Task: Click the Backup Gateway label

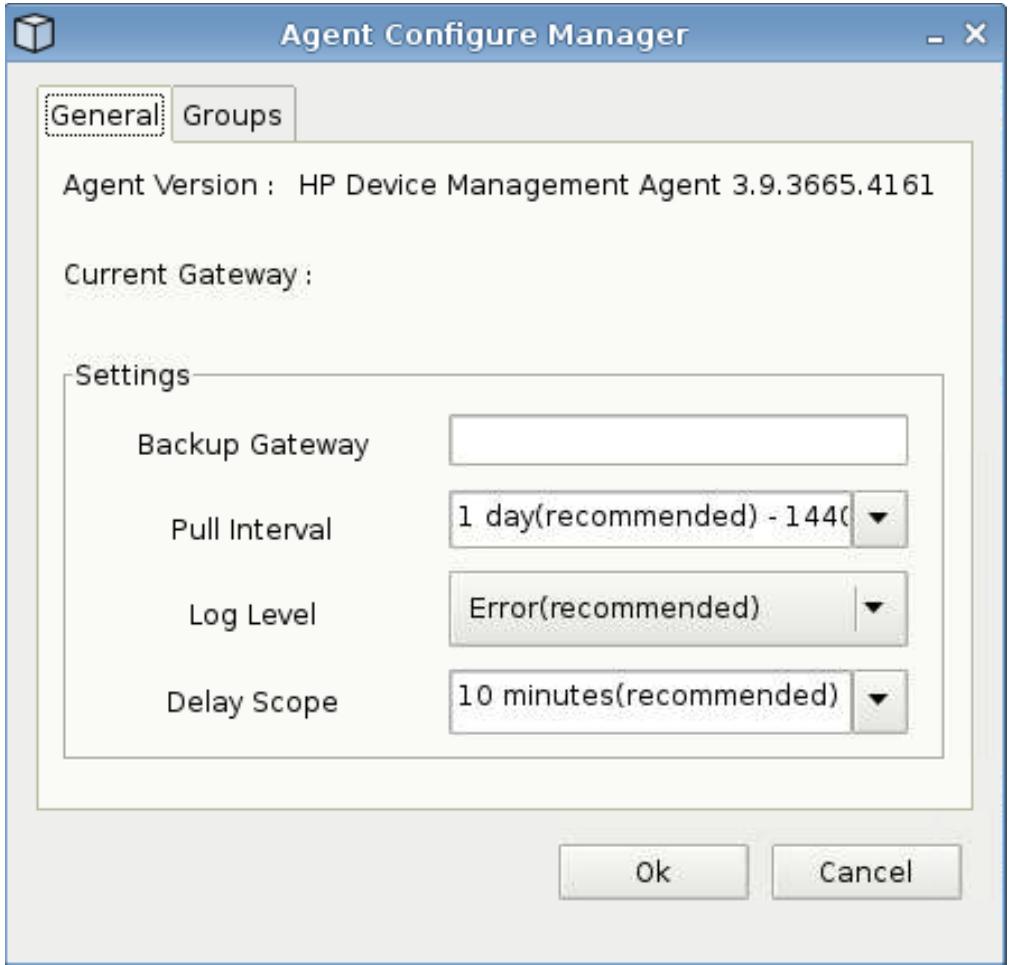Action: (253, 445)
